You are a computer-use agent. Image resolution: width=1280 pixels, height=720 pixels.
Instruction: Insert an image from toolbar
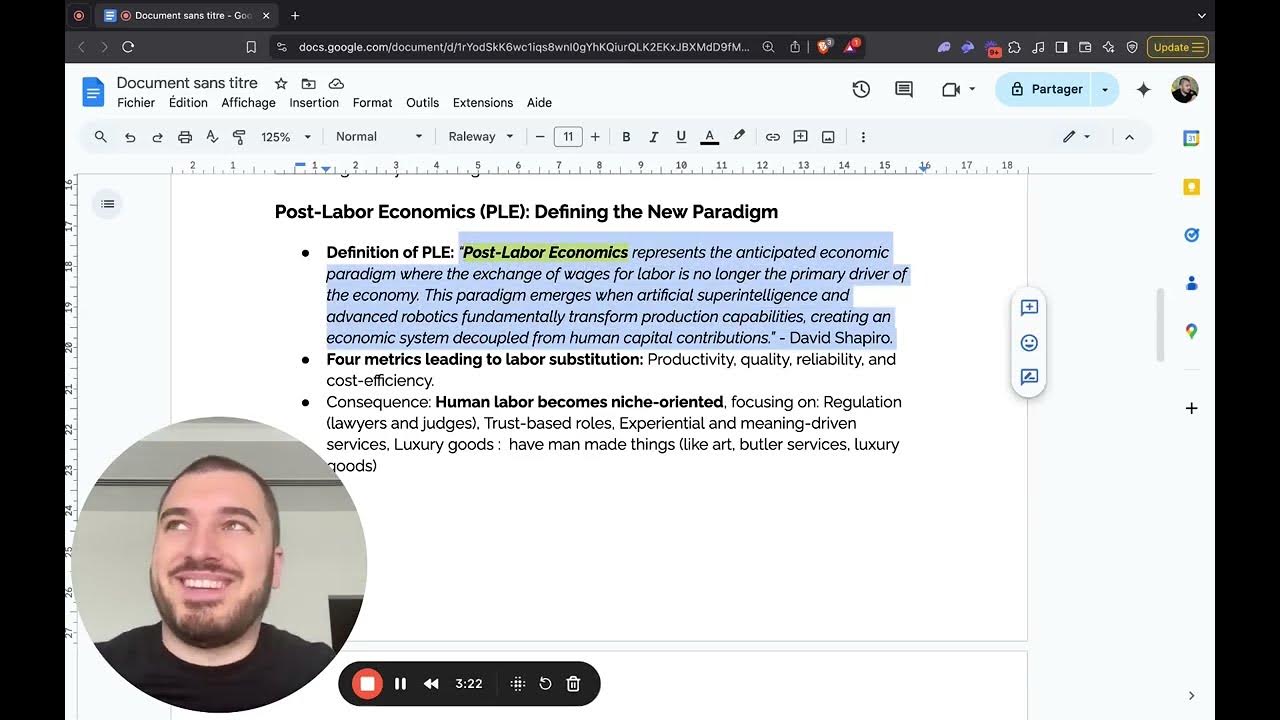828,137
